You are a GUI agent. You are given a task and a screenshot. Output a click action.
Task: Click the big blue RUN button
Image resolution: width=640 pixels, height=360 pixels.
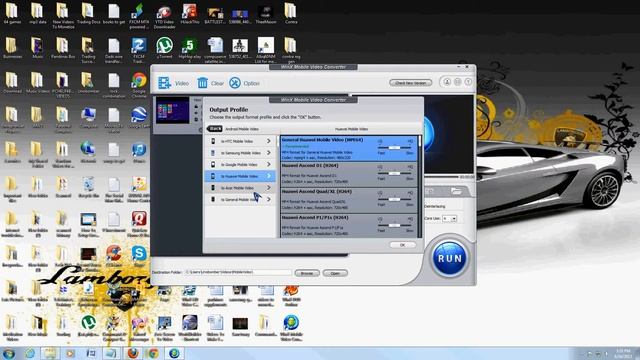(x=449, y=258)
